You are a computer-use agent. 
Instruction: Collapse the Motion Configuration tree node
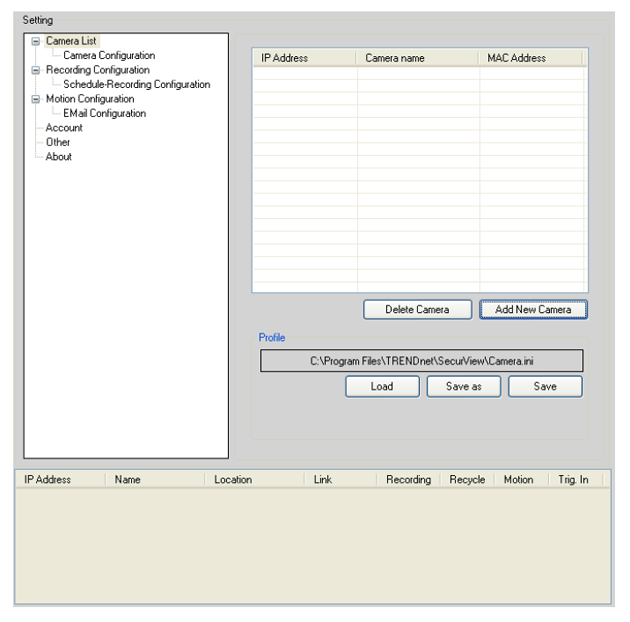36,100
